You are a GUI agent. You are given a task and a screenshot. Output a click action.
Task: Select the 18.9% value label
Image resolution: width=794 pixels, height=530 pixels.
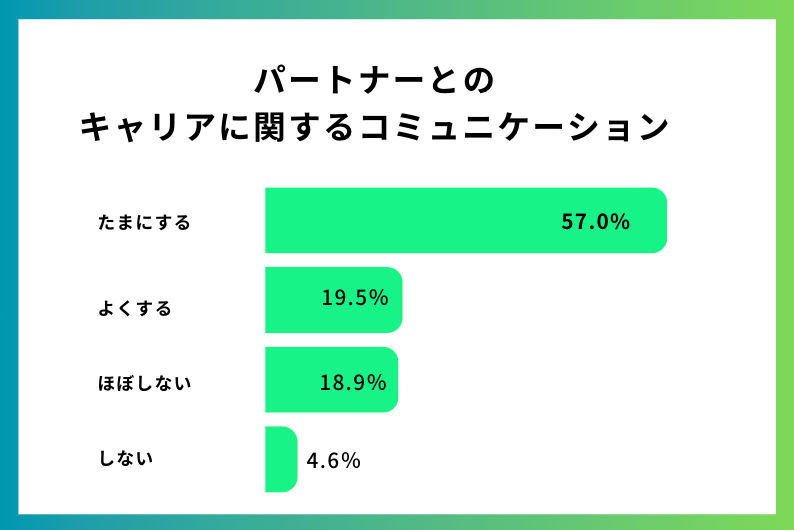353,380
